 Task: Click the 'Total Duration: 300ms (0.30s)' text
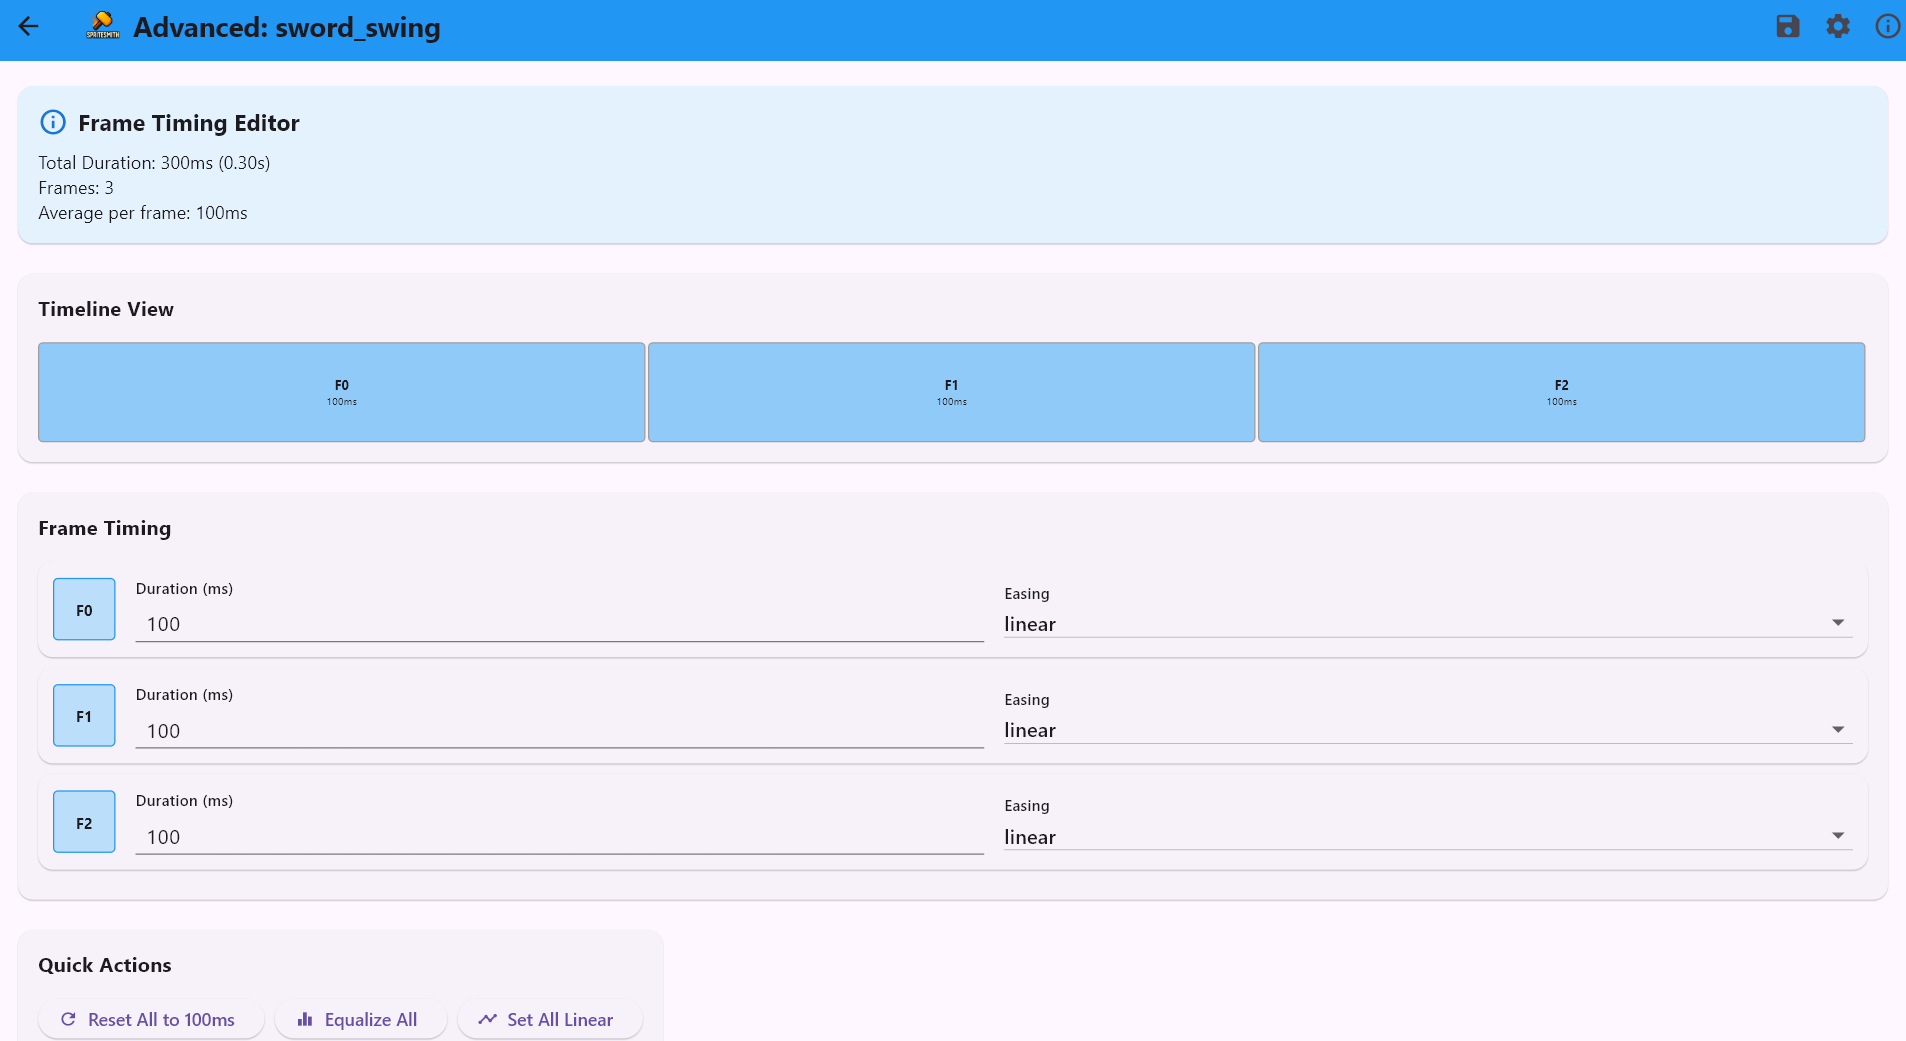[x=154, y=163]
